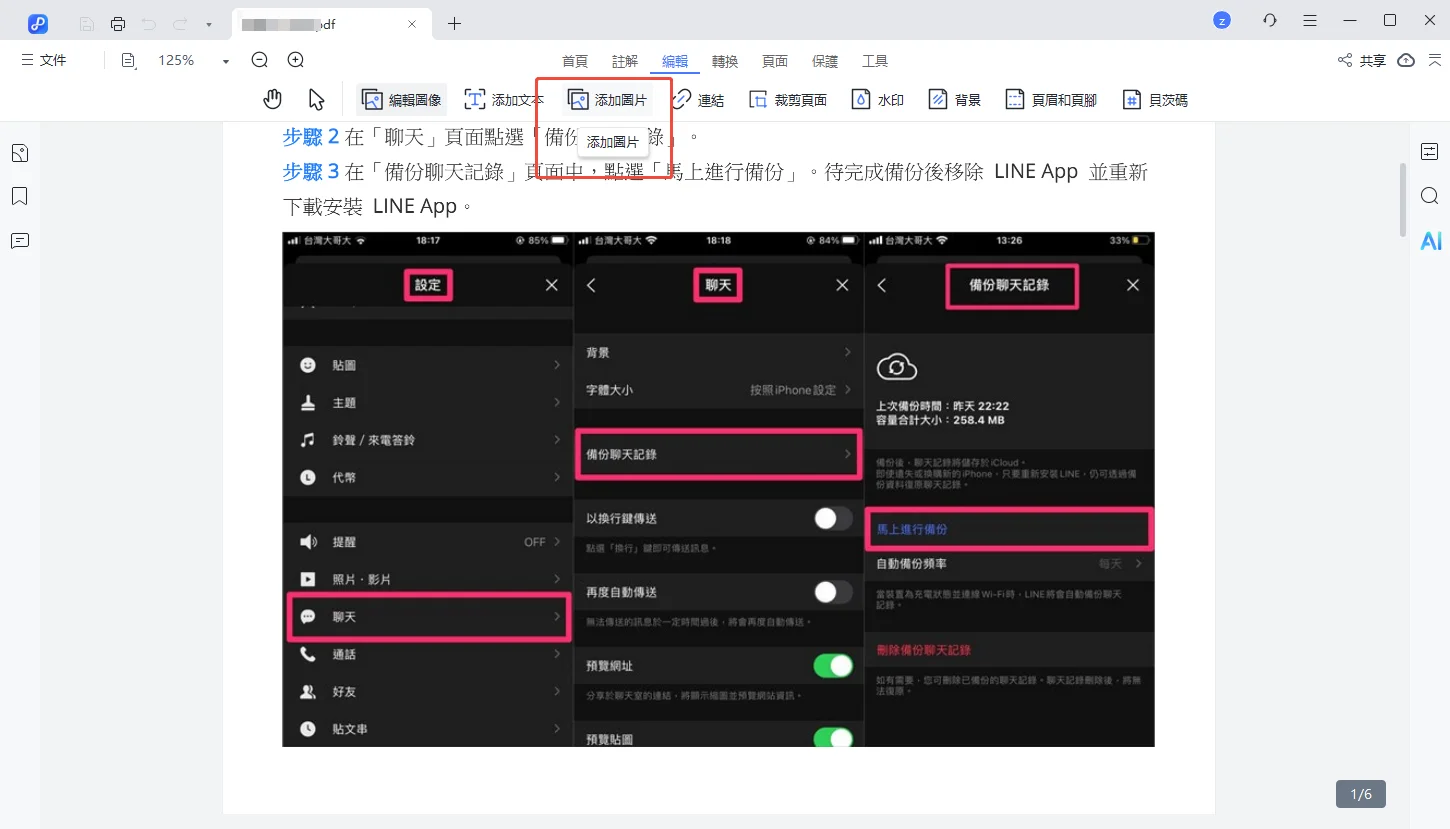Open the comments panel icon
The height and width of the screenshot is (829, 1450).
click(x=20, y=240)
